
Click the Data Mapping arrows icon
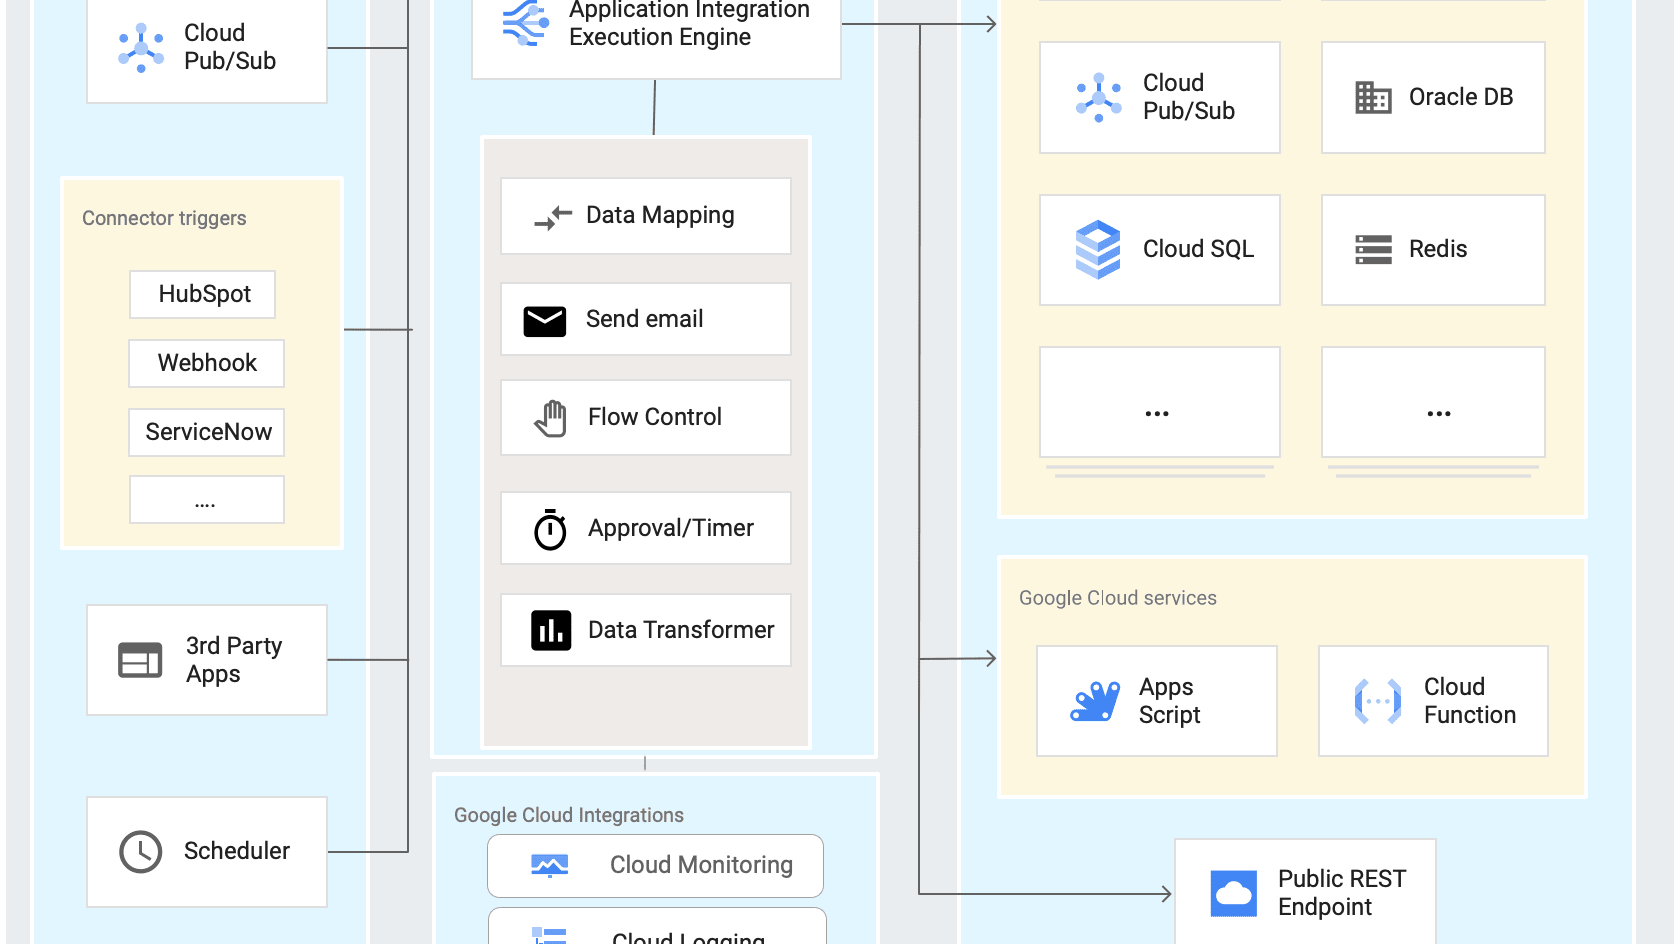click(553, 217)
